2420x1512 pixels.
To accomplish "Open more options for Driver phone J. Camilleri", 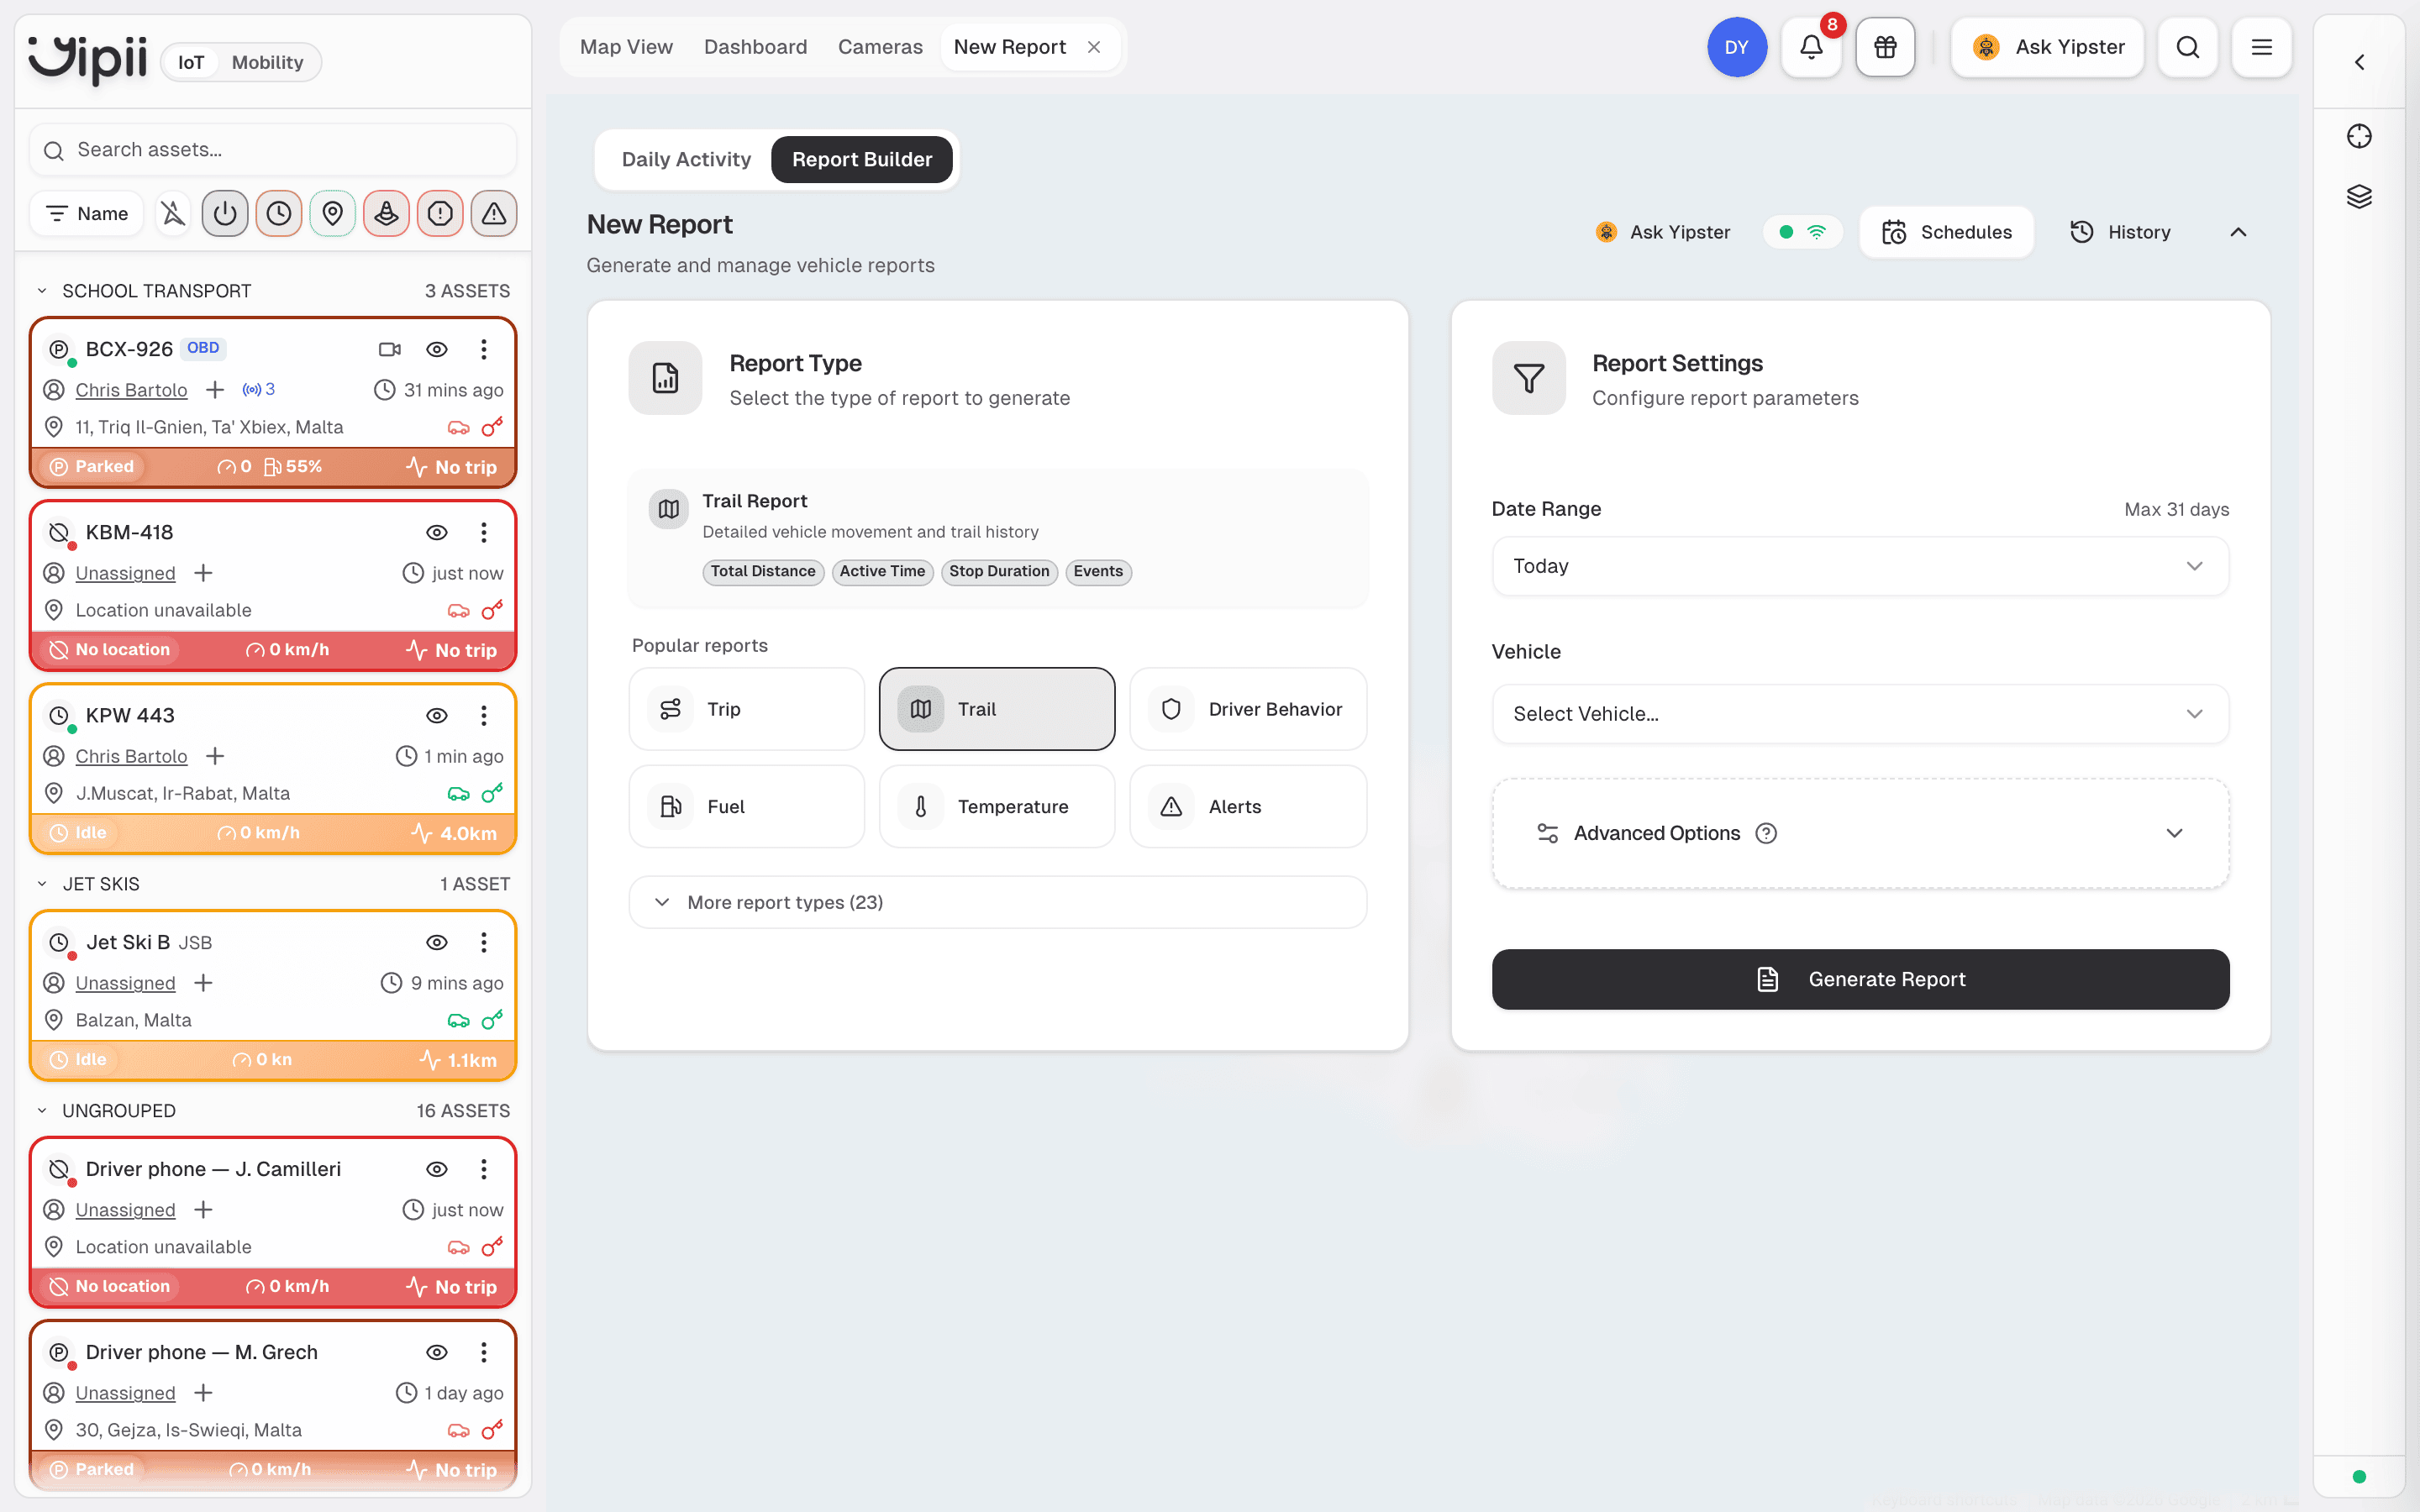I will [x=484, y=1169].
